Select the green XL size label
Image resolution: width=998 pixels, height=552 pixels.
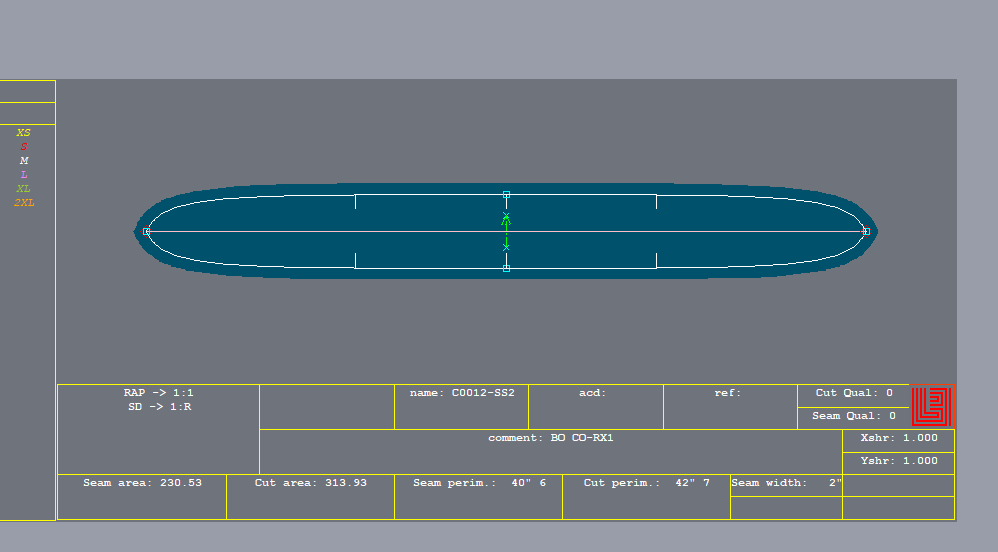(24, 188)
